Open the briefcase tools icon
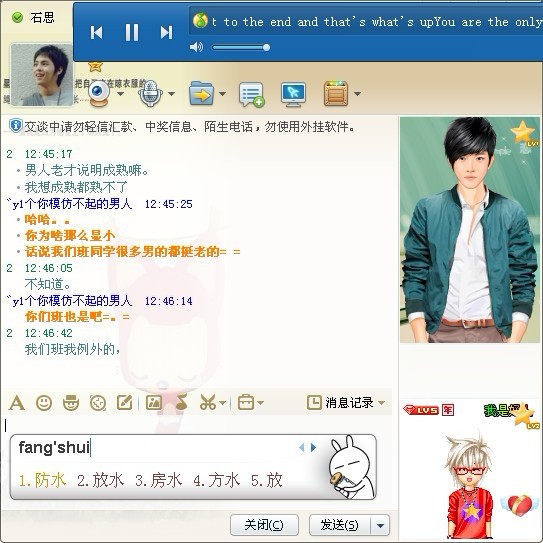This screenshot has height=543, width=543. point(246,403)
